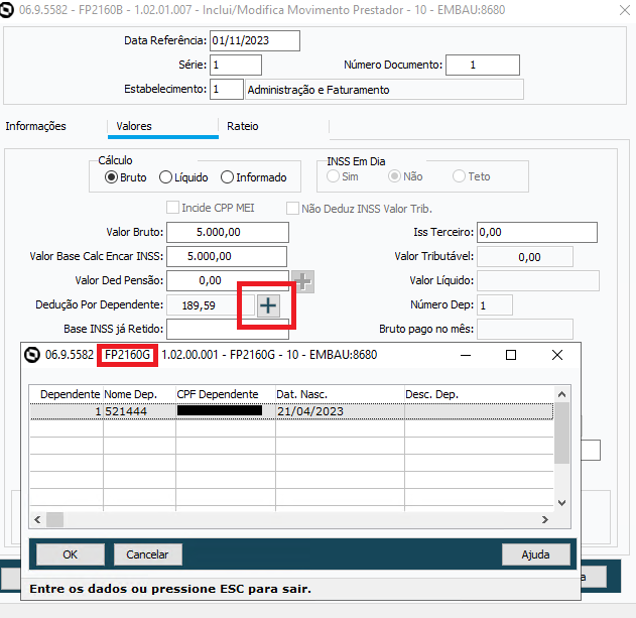Image resolution: width=636 pixels, height=618 pixels.
Task: Enable Incide CPP MEI checkbox
Action: point(173,208)
